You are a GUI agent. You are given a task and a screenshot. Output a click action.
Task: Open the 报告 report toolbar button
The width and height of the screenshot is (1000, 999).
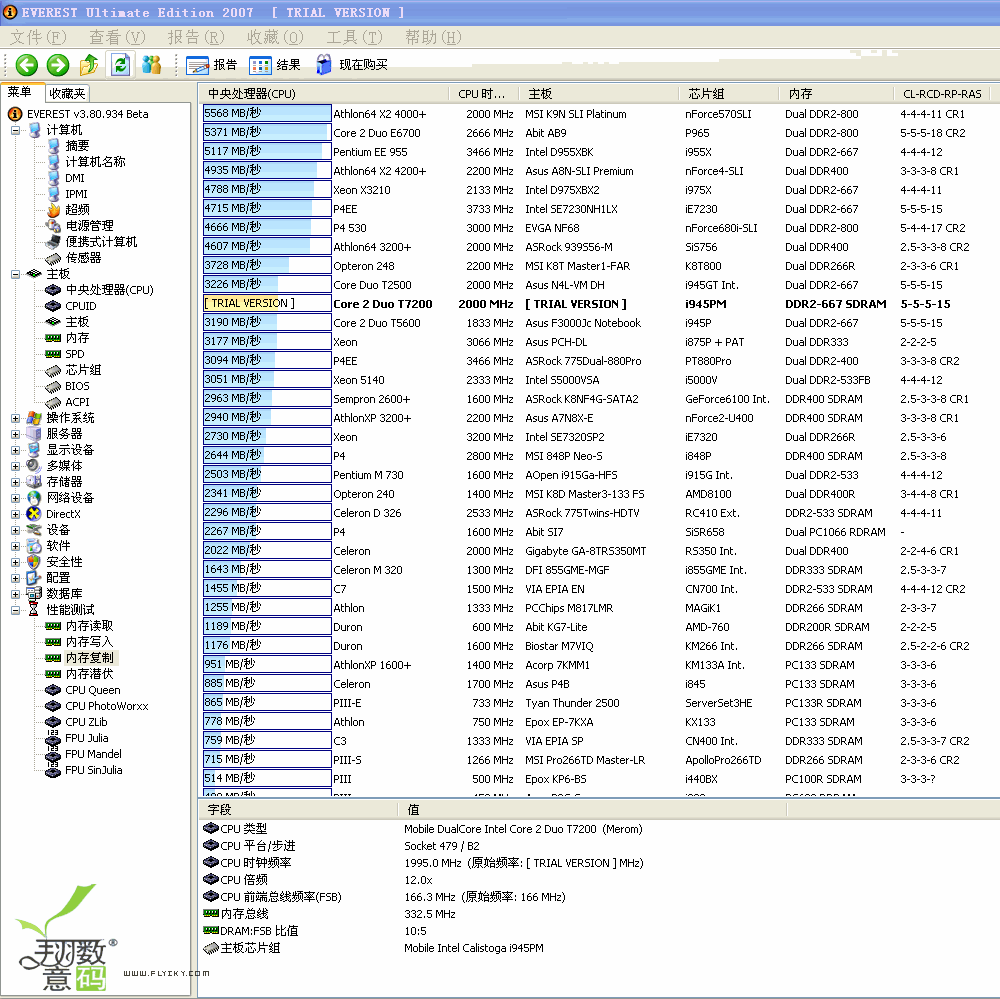[211, 64]
